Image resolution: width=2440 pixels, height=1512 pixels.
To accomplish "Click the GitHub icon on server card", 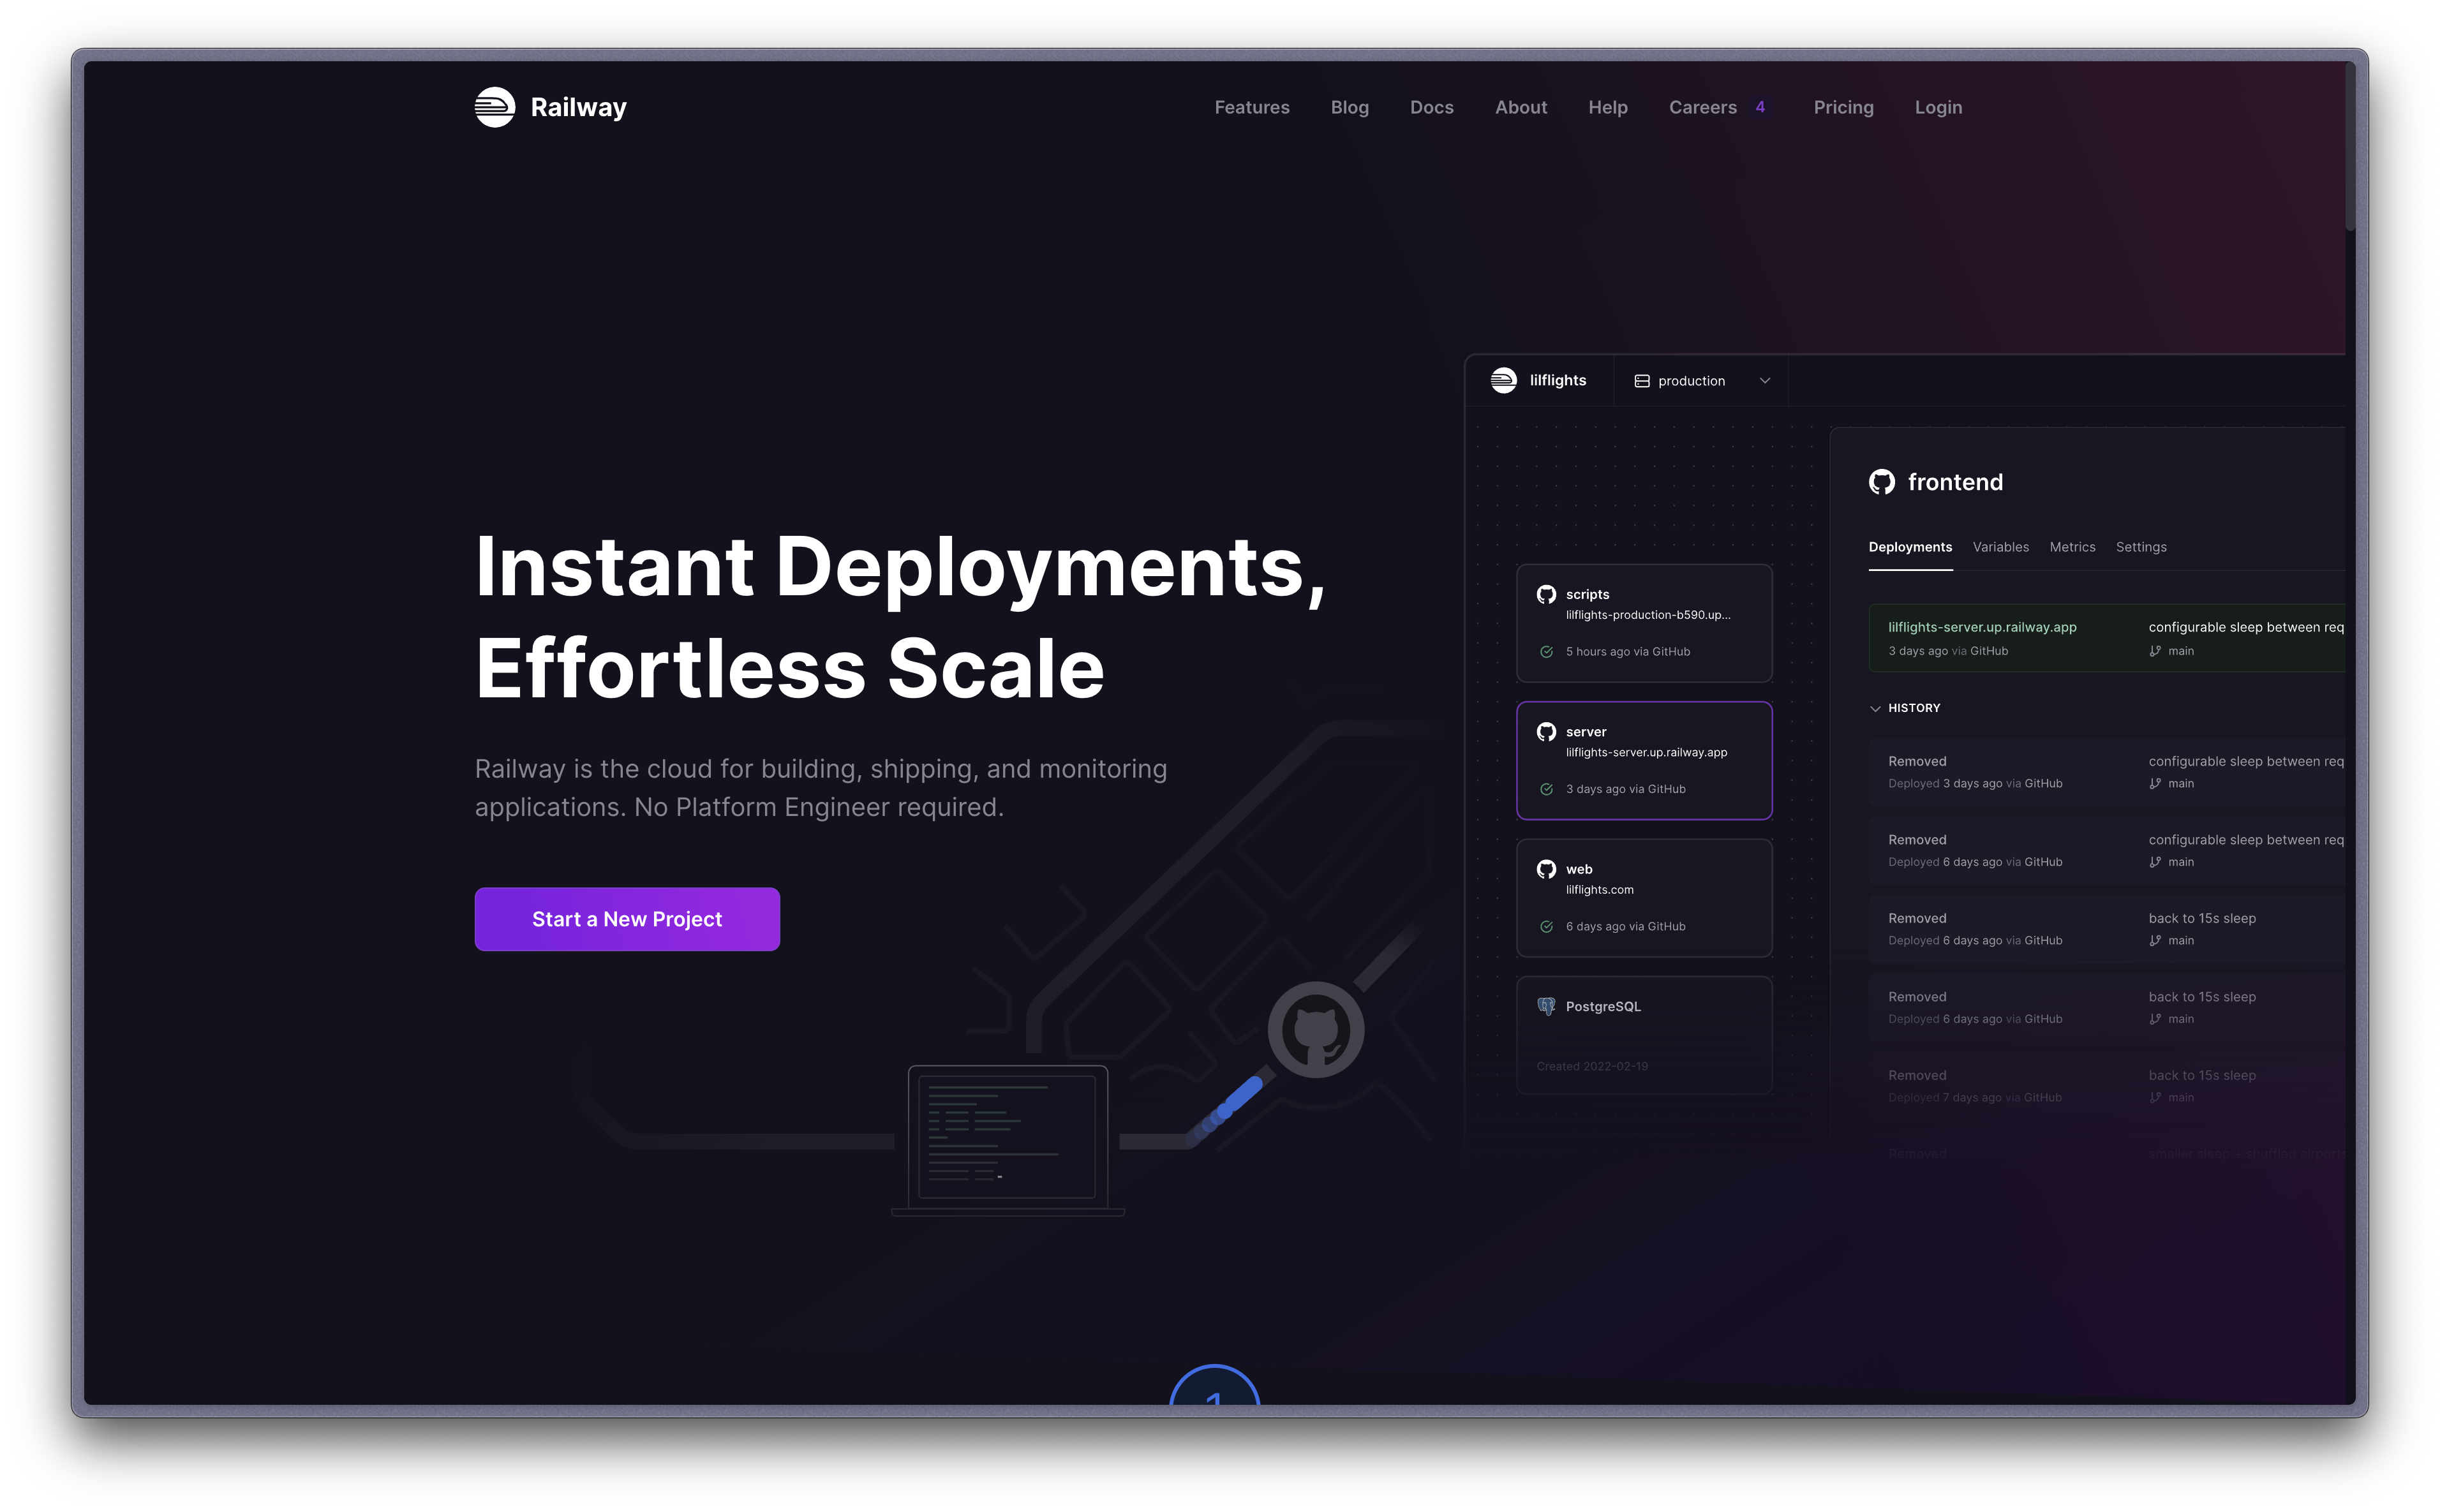I will [1546, 732].
